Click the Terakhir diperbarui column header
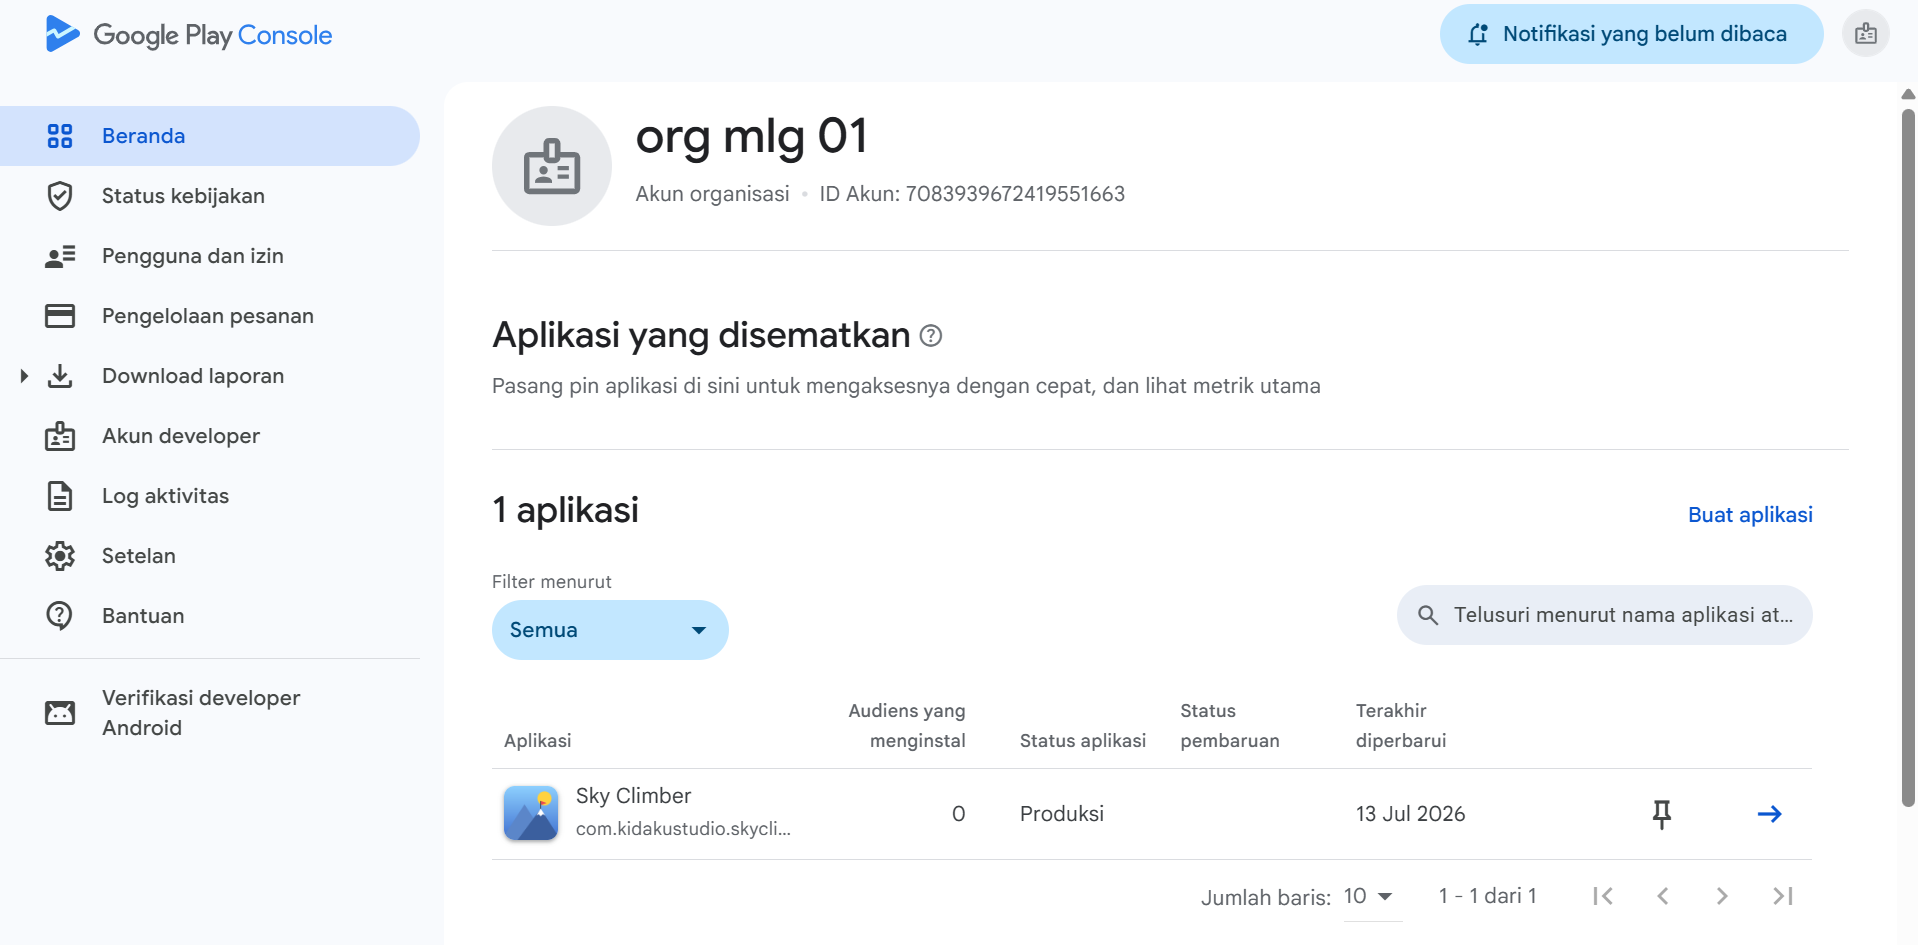1918x945 pixels. (x=1401, y=726)
